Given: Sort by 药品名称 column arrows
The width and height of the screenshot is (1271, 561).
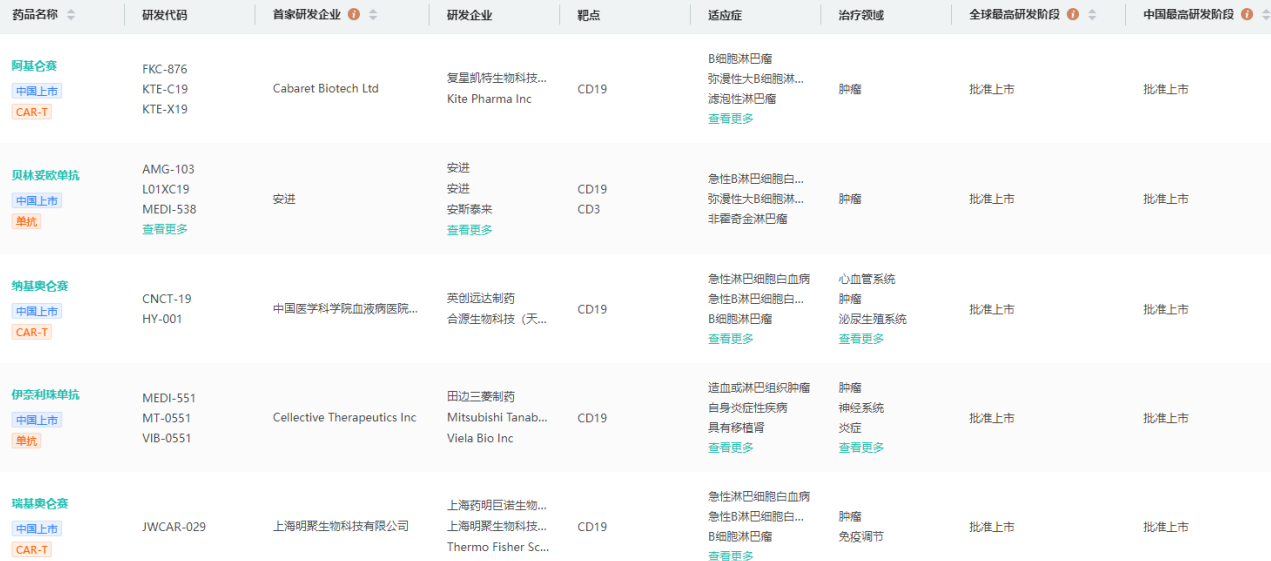Looking at the screenshot, I should click(70, 15).
